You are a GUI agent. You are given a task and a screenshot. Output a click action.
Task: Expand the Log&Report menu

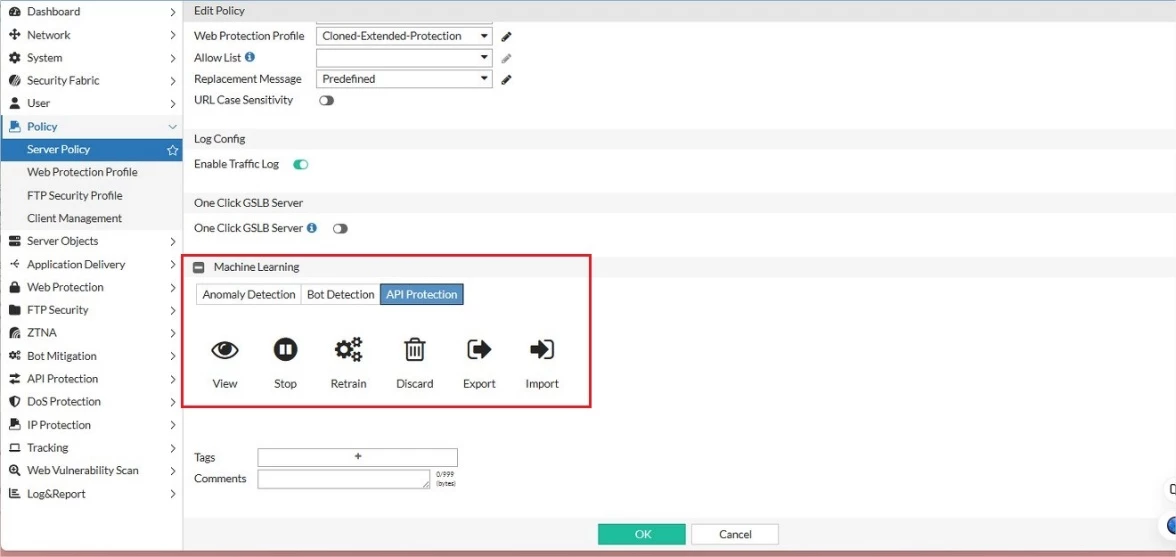(x=172, y=494)
